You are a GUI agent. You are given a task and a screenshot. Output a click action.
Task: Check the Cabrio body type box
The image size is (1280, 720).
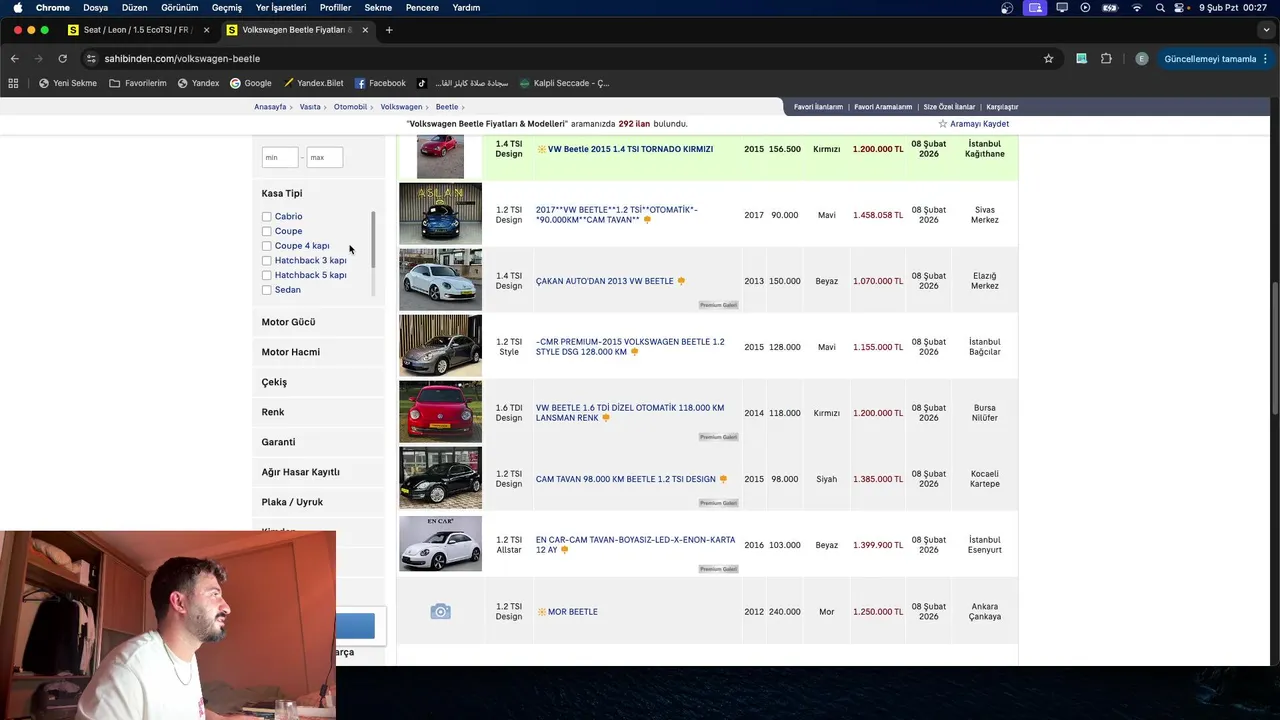tap(267, 216)
